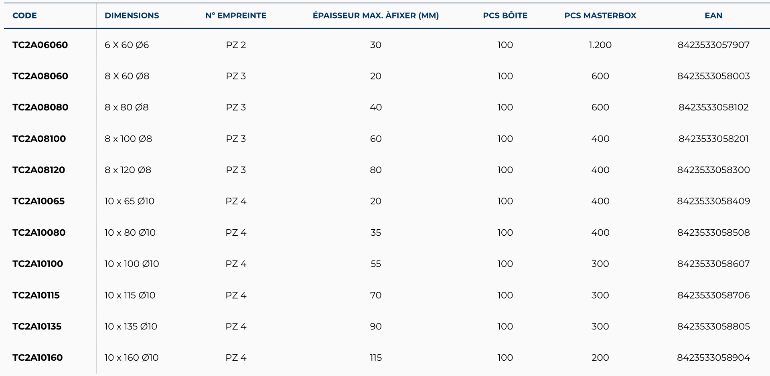
Task: Click EAN number 8423533057907
Action: click(713, 45)
